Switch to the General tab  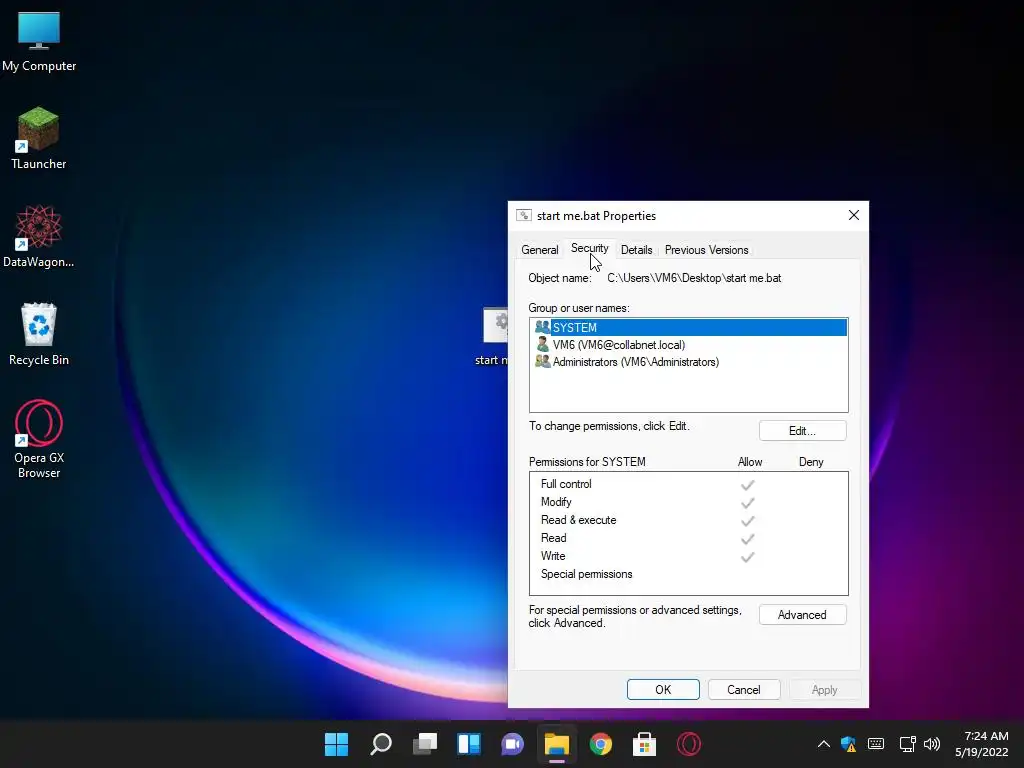539,249
